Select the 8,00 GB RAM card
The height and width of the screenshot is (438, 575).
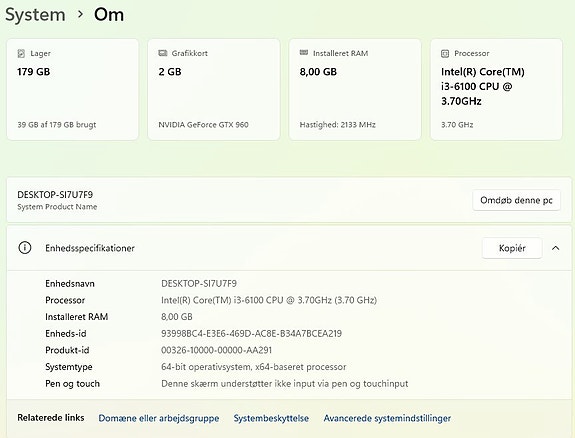(355, 90)
